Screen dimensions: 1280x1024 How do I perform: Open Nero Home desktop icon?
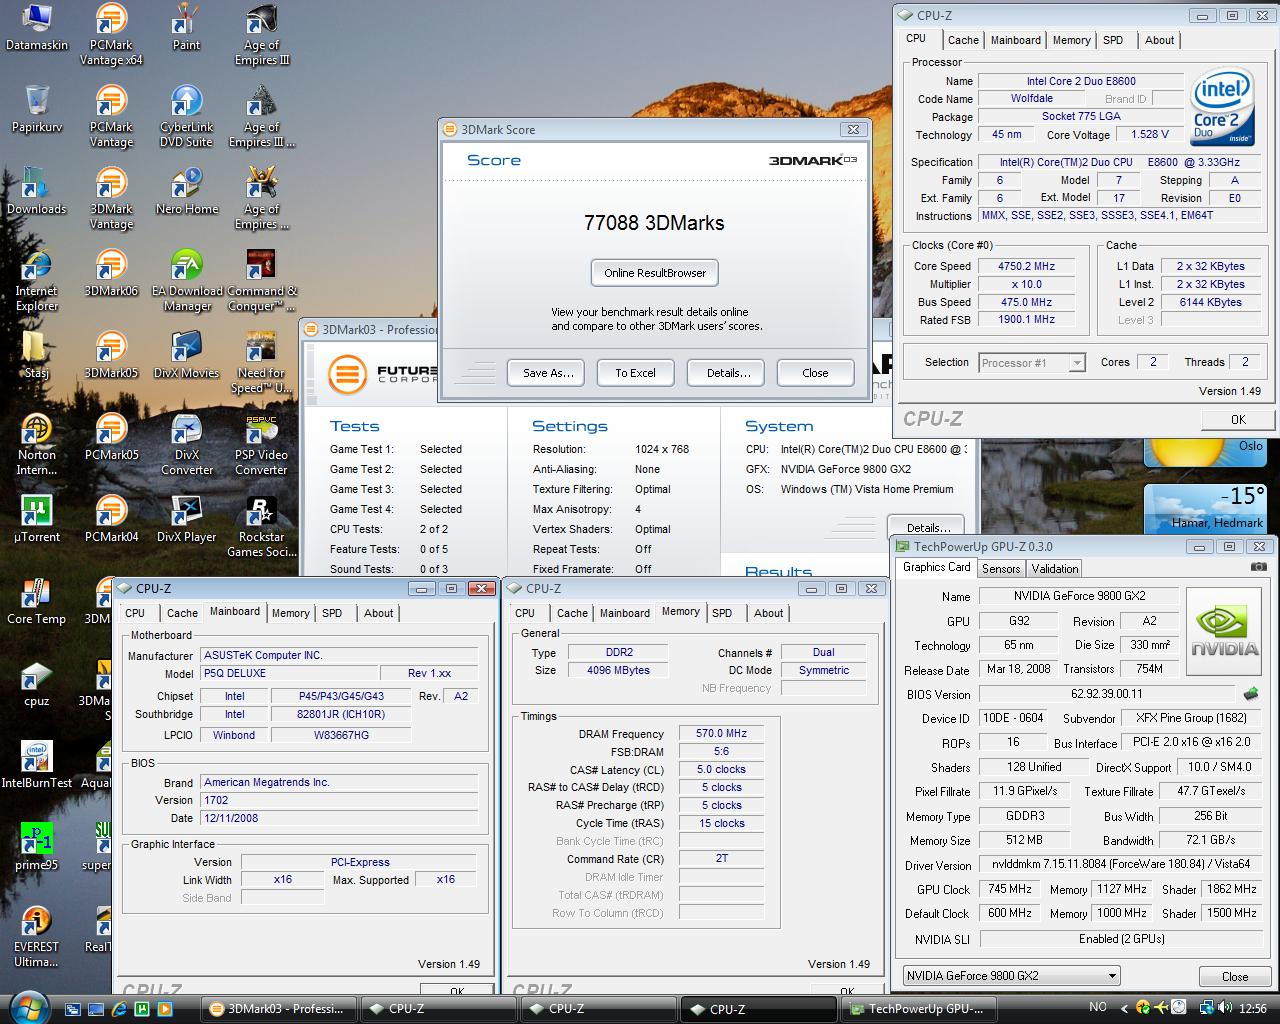(186, 192)
